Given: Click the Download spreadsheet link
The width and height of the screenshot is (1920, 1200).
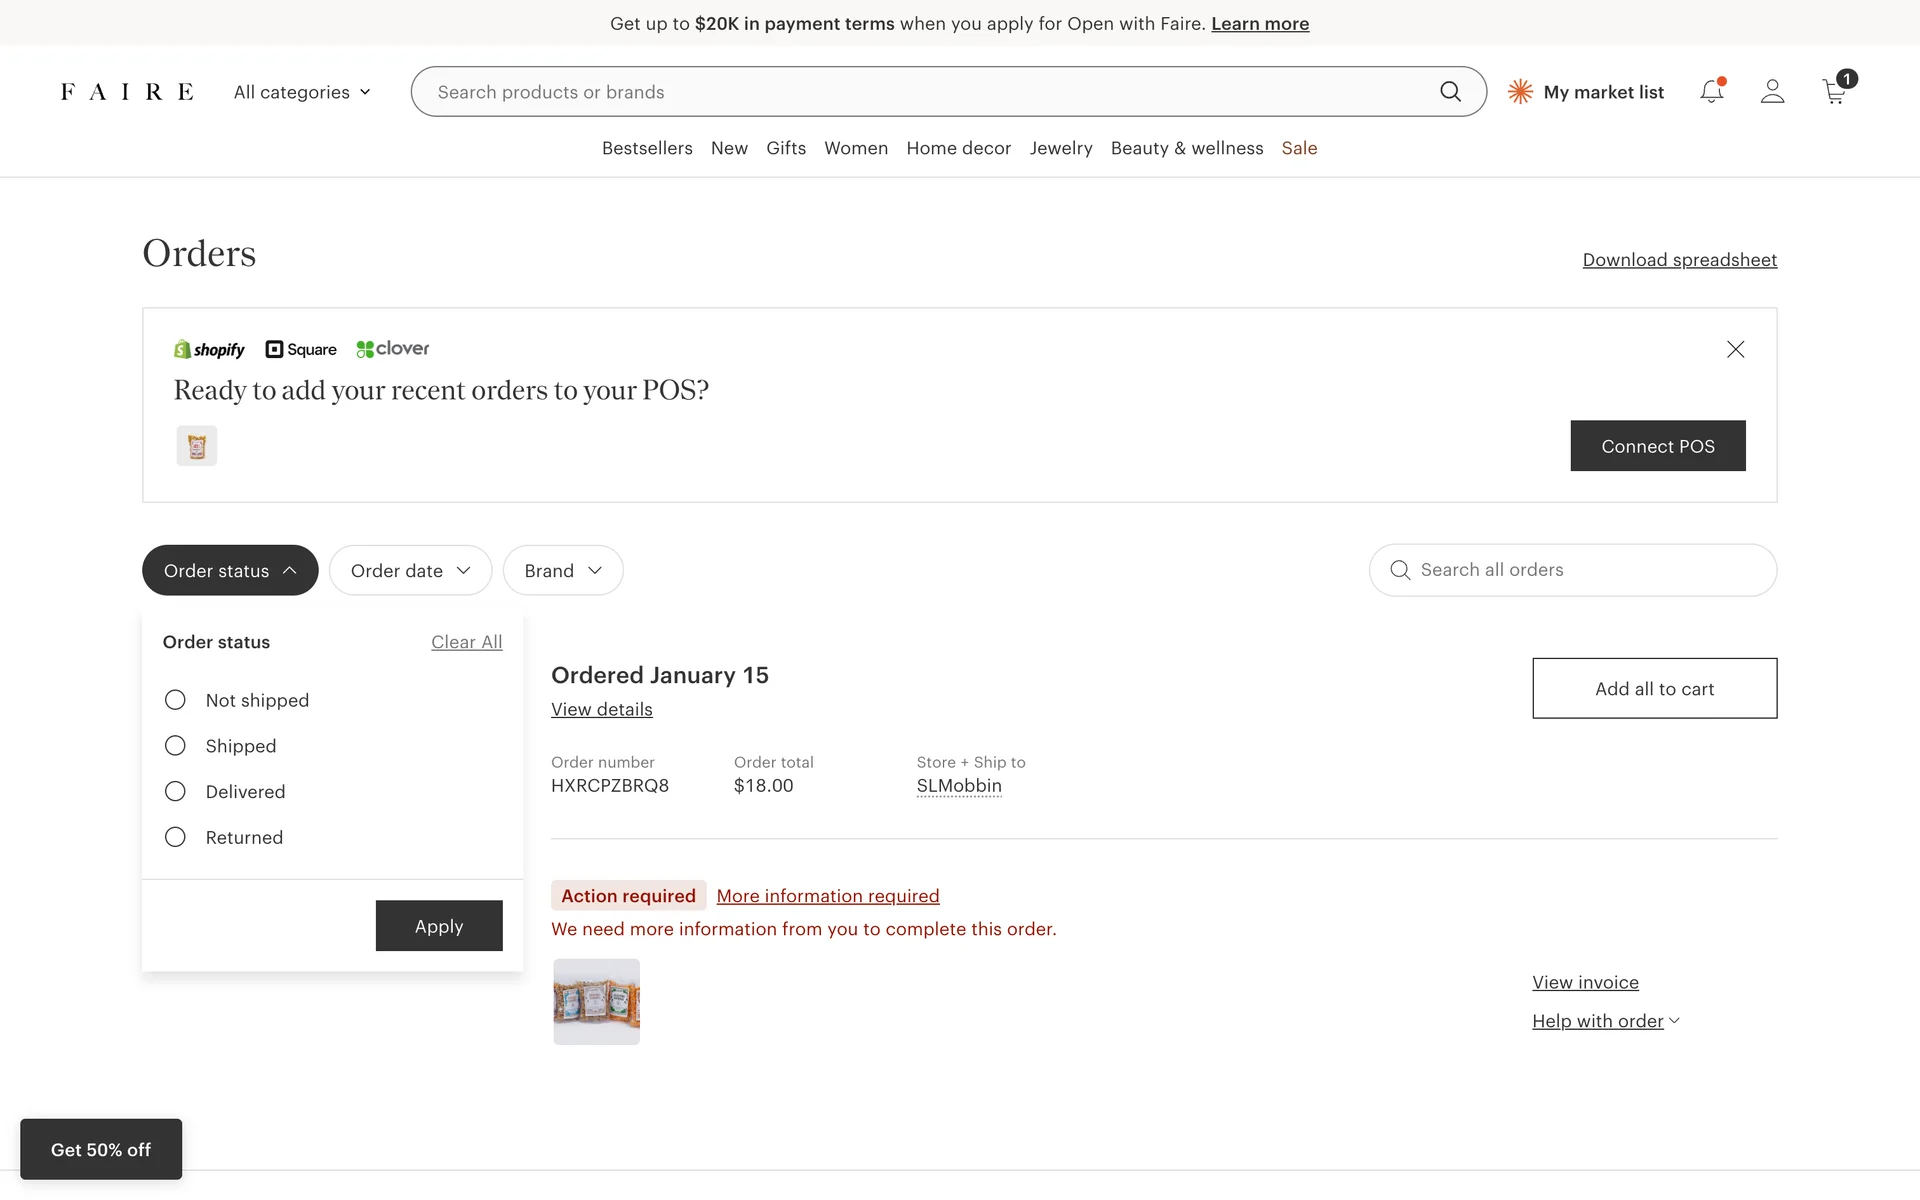Looking at the screenshot, I should (x=1679, y=260).
